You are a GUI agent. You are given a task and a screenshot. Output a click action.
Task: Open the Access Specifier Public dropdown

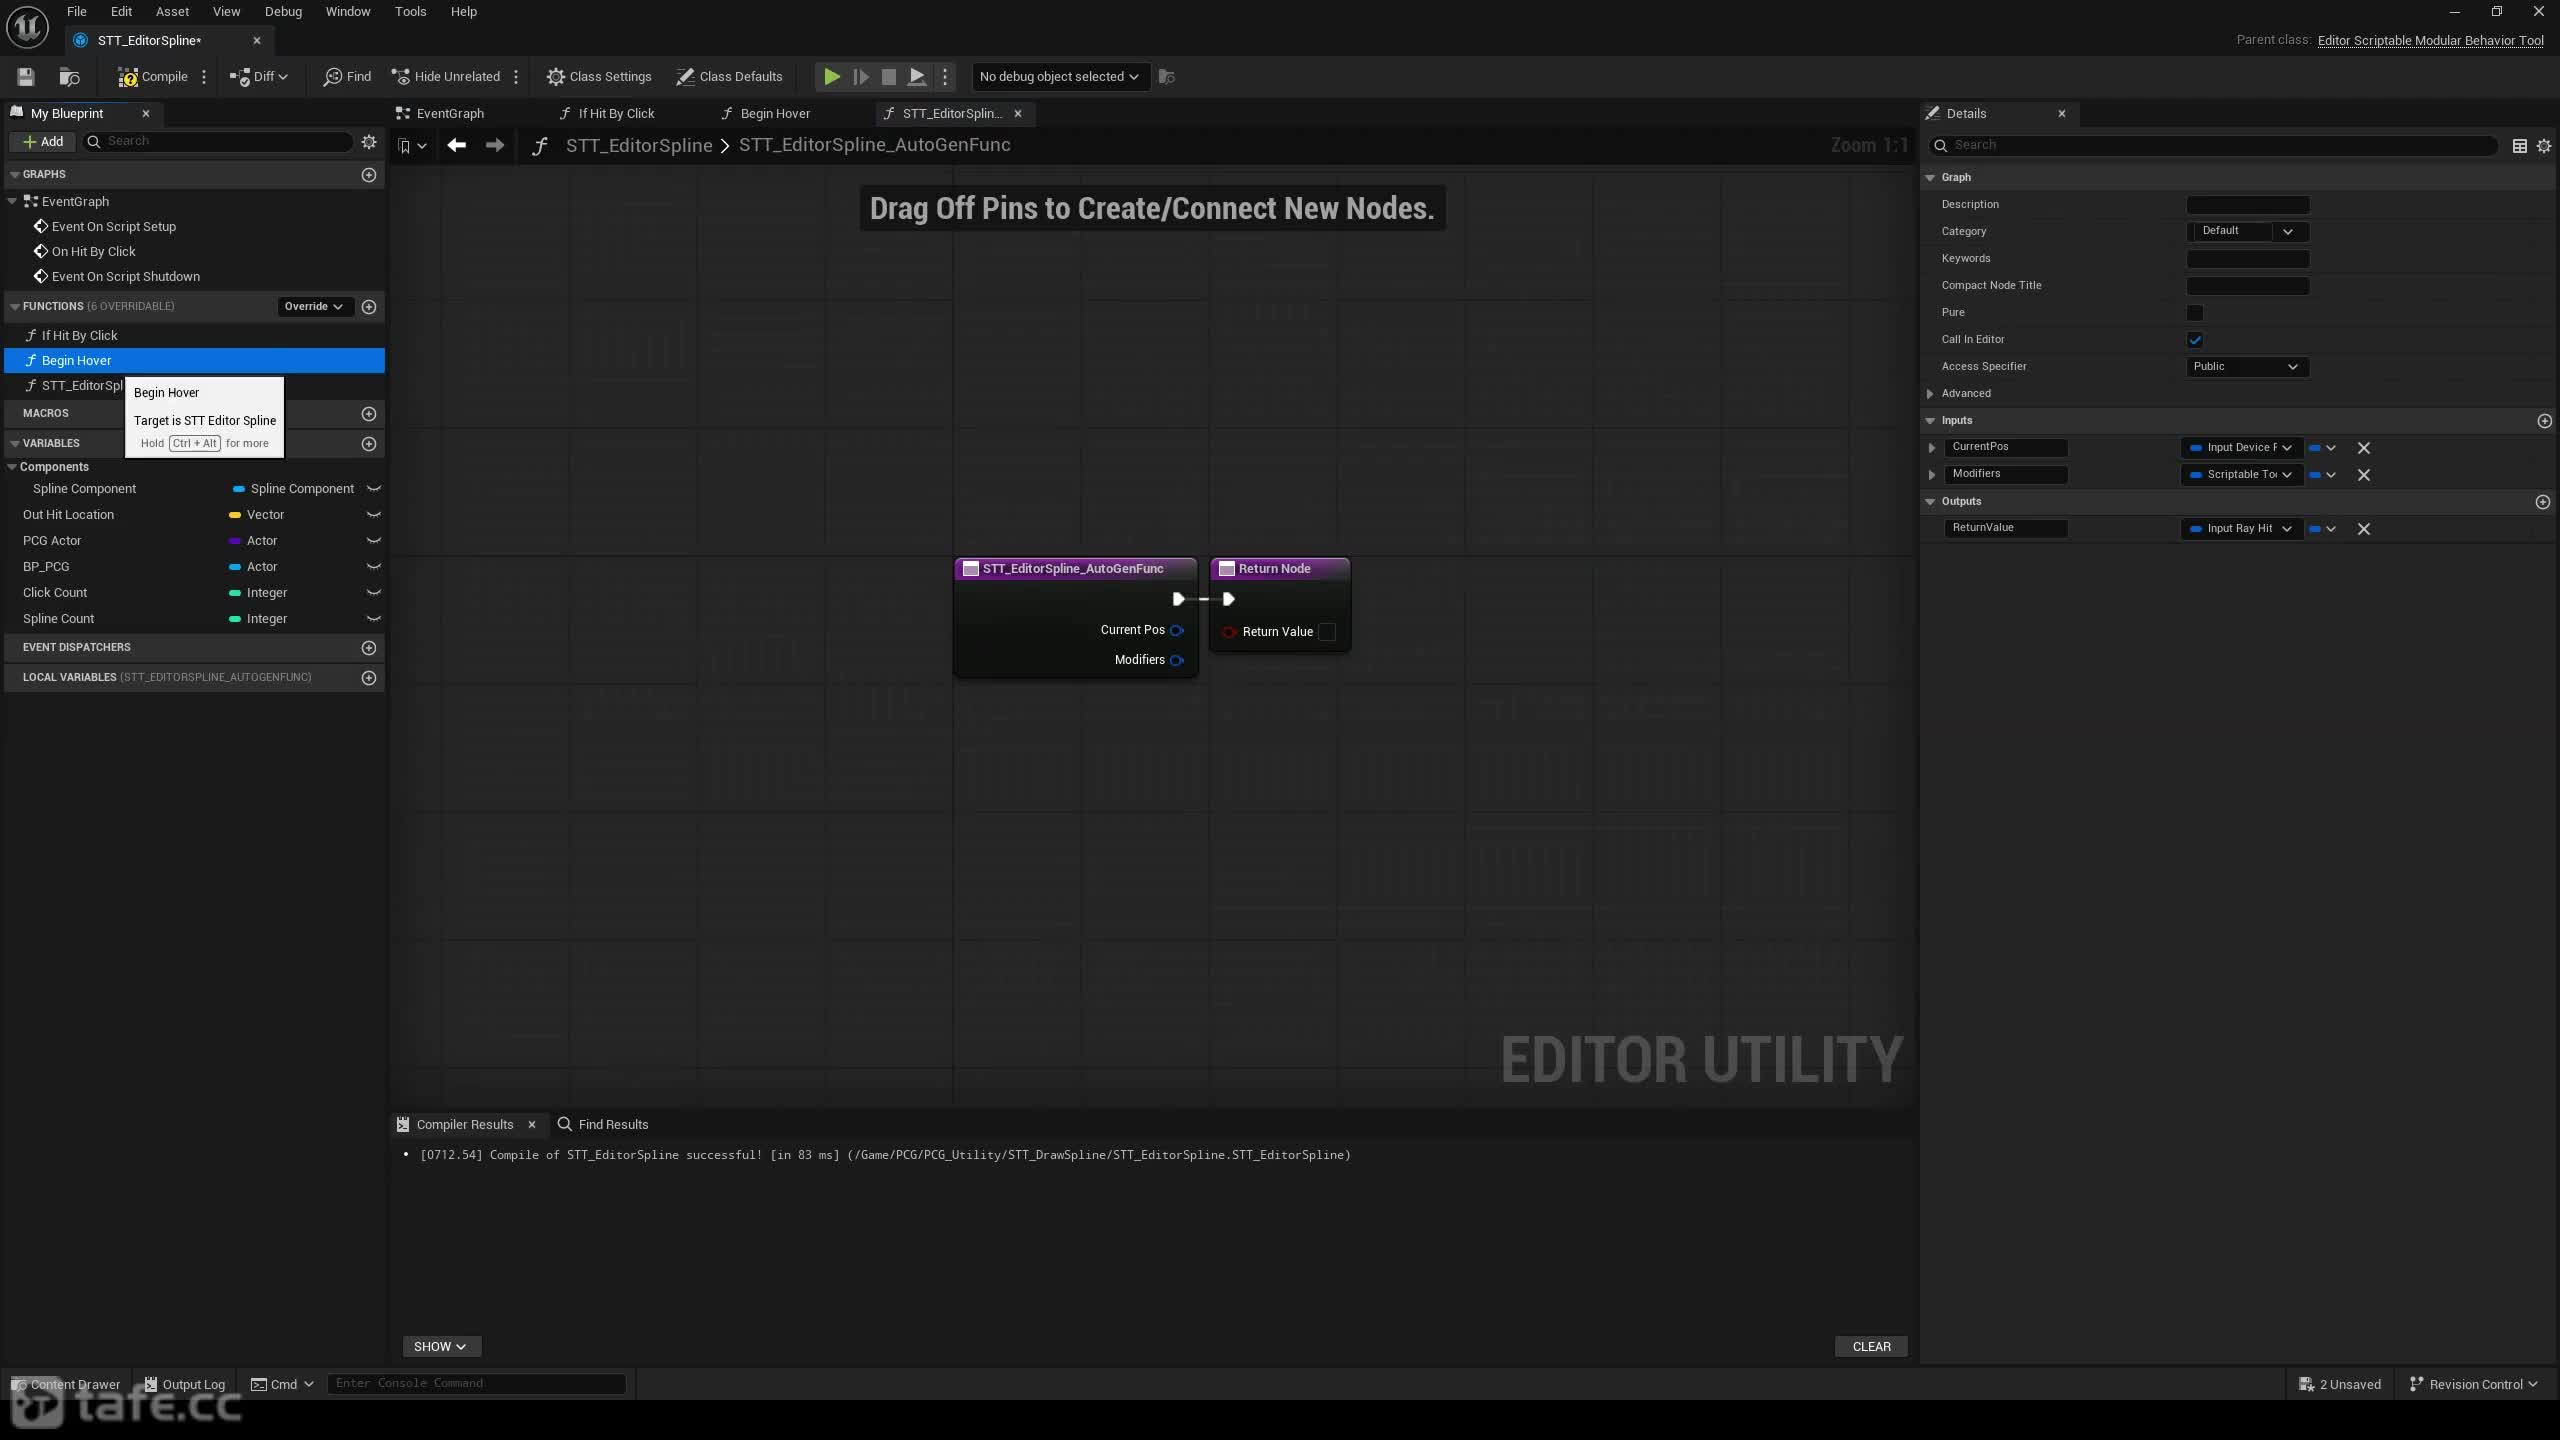2247,367
